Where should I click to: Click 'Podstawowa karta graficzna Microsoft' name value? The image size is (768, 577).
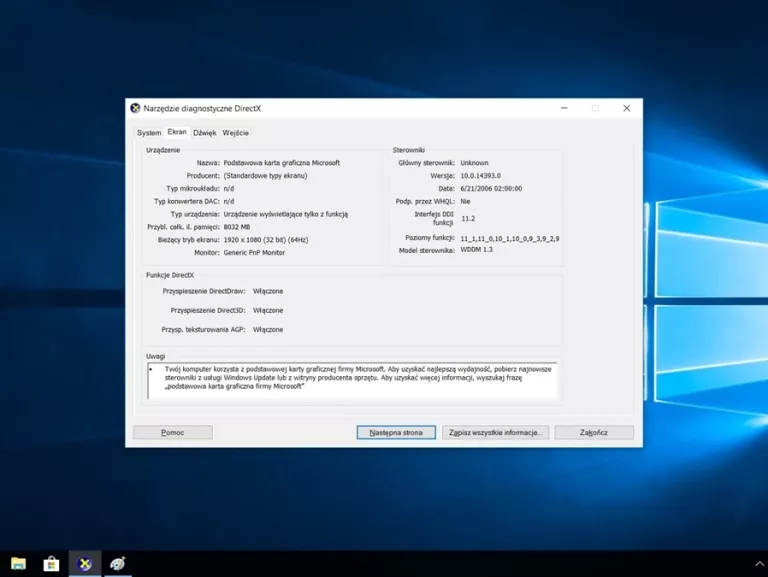click(x=282, y=163)
